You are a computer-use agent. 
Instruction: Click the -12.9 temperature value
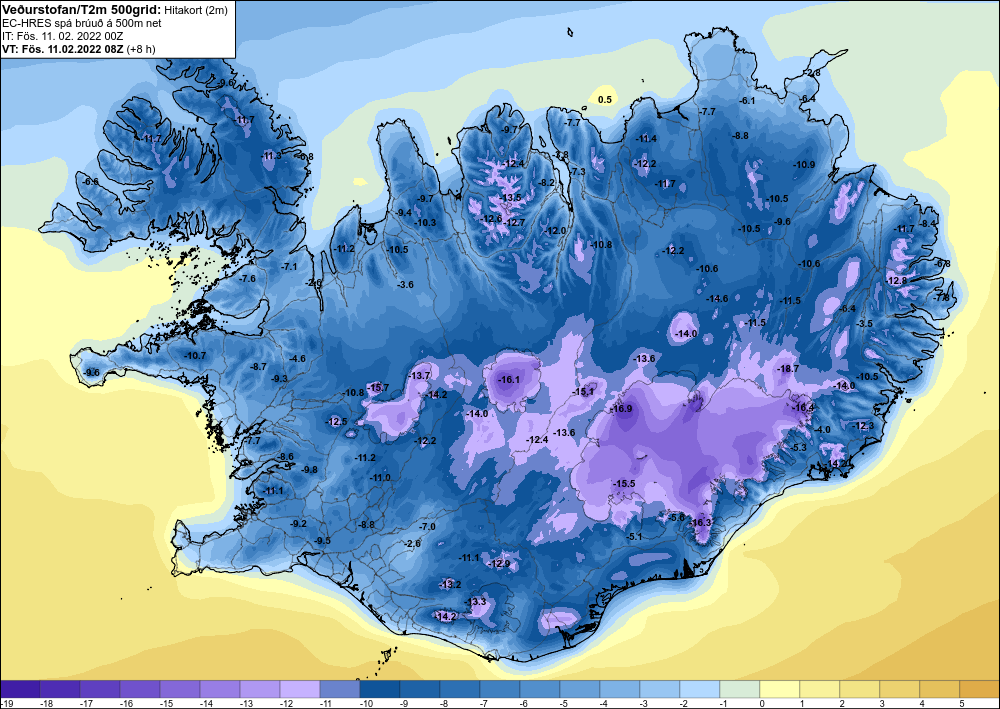(499, 564)
